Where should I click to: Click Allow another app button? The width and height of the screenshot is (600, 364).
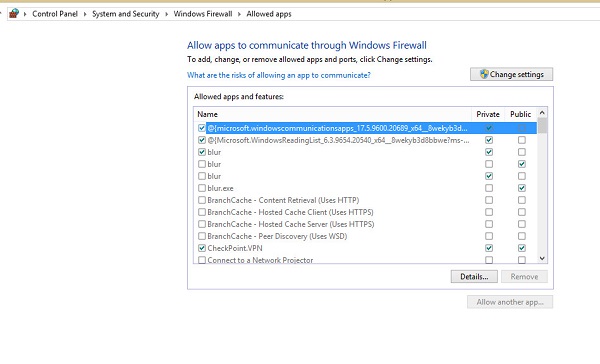510,302
